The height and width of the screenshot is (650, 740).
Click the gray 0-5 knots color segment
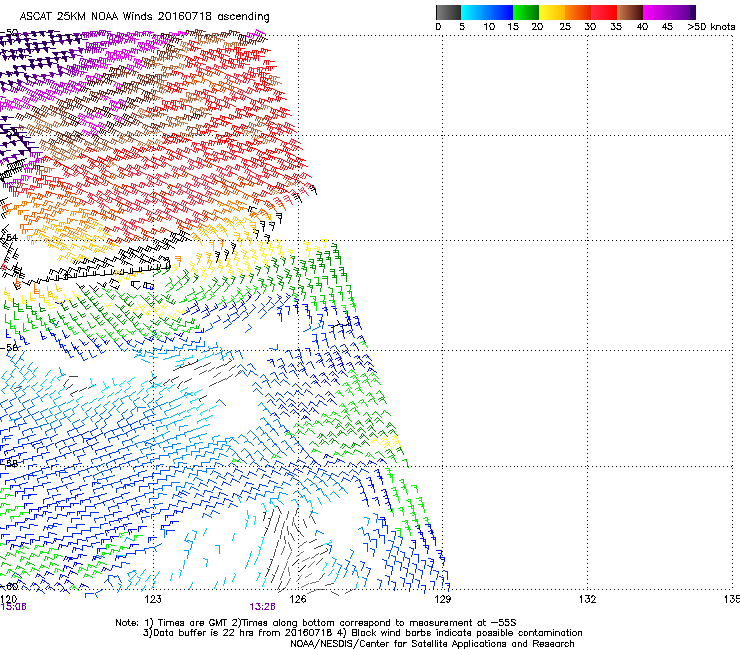448,12
